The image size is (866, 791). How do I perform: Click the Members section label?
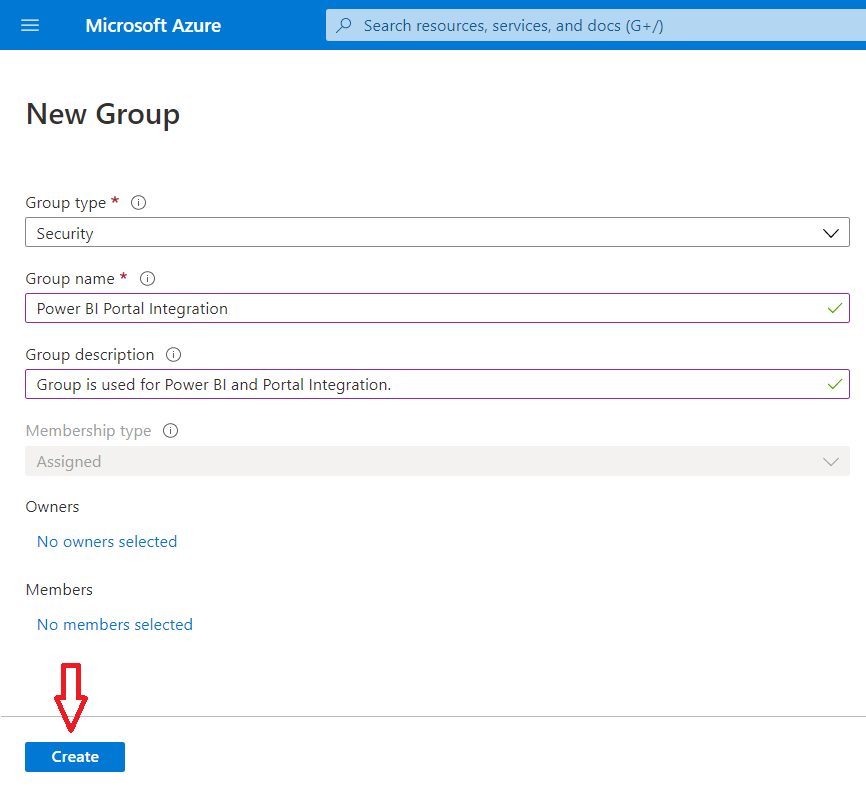point(59,590)
